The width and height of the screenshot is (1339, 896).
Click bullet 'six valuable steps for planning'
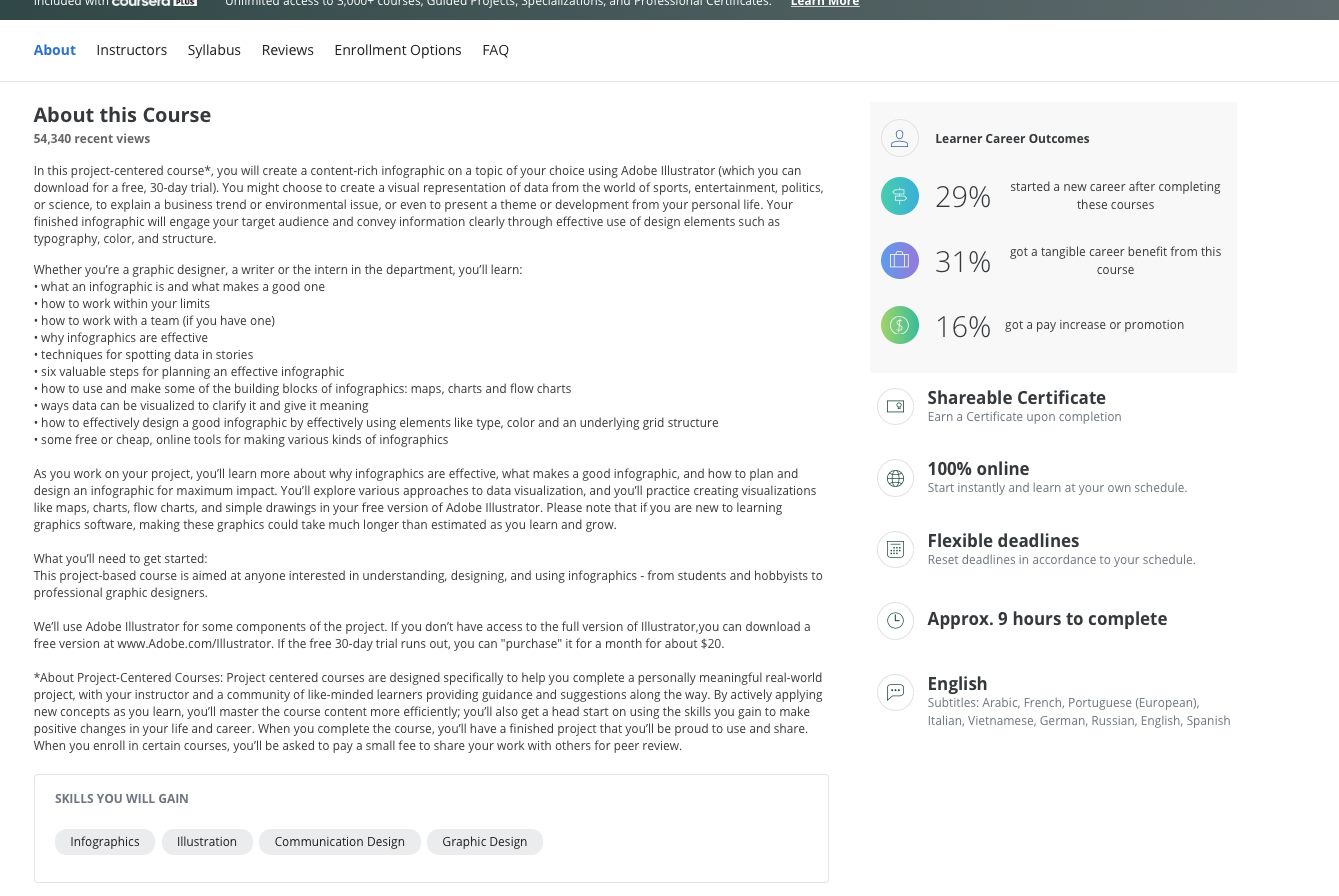point(189,372)
